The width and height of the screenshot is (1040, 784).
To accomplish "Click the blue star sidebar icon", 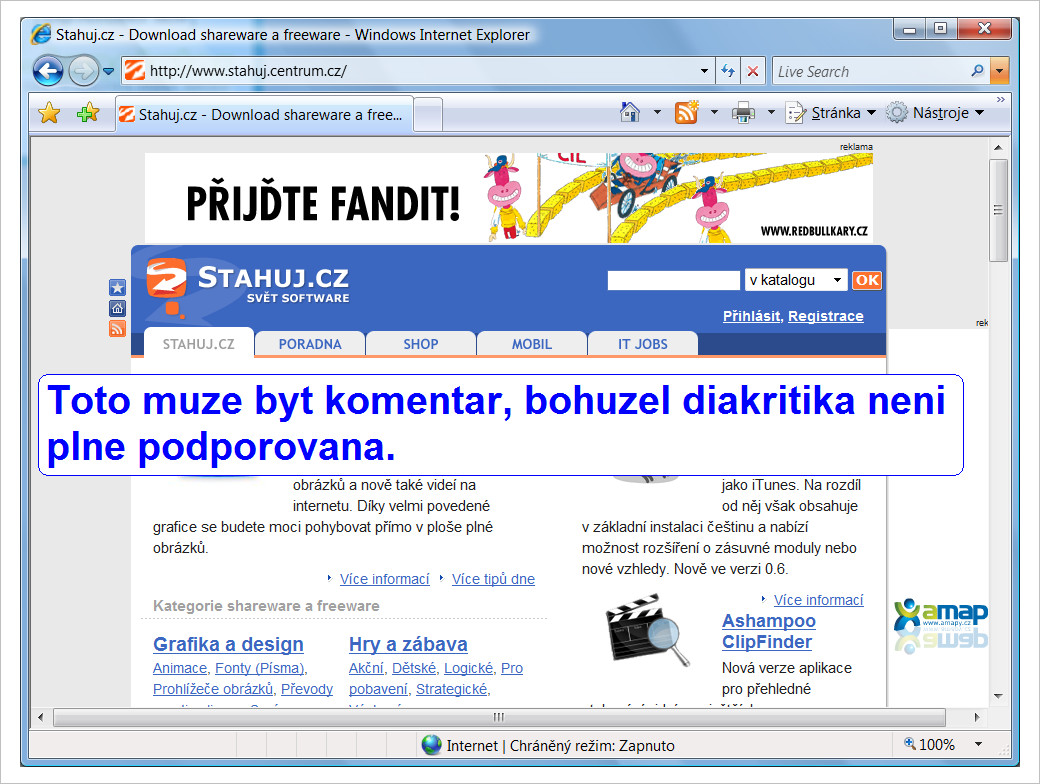I will point(117,287).
